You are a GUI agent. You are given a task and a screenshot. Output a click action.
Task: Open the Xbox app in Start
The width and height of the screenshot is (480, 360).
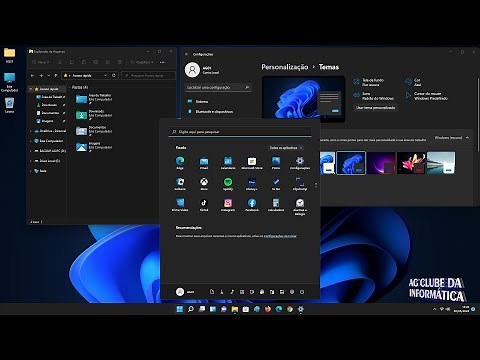pyautogui.click(x=204, y=184)
